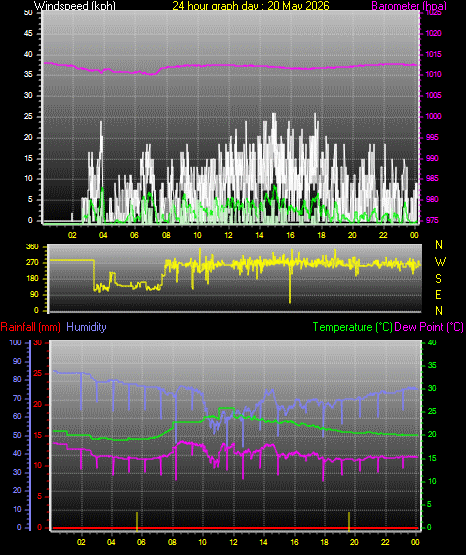Click hour 16 under the humidity and temperature chart
Screen dimensions: 466x555
click(x=294, y=542)
